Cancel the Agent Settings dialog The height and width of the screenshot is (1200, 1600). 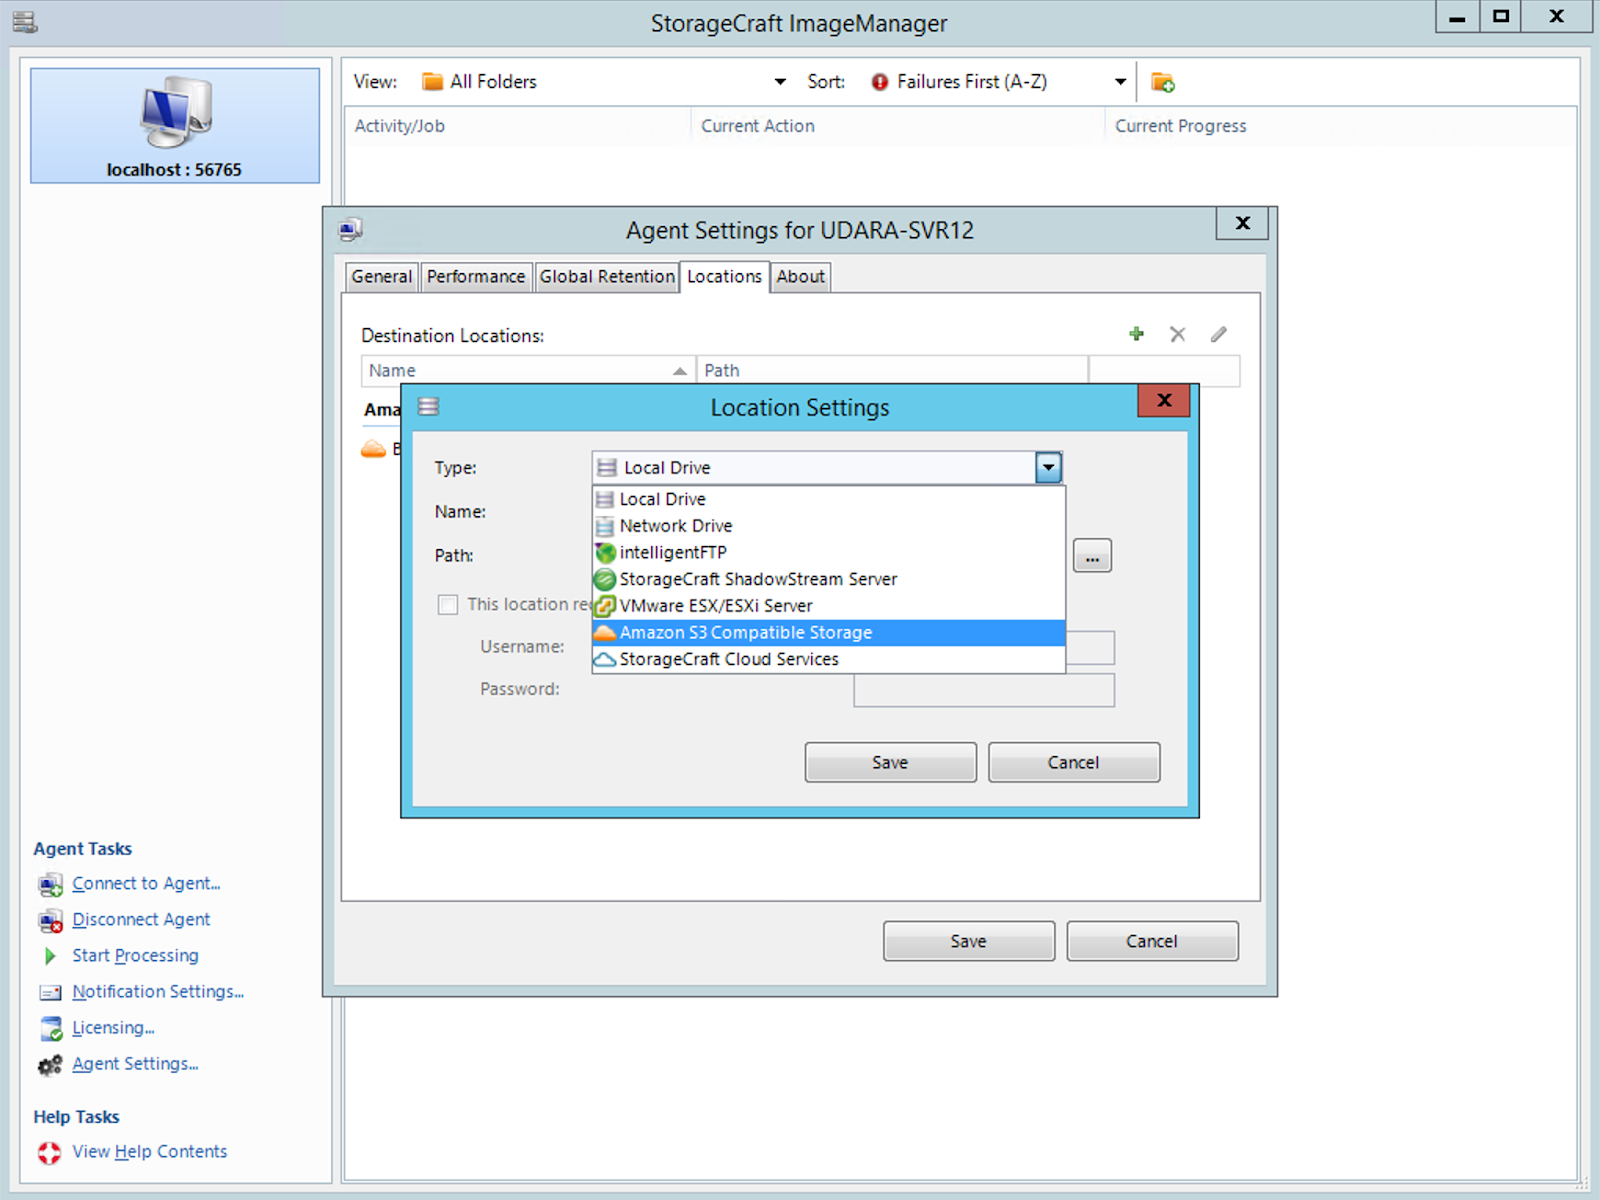pos(1152,942)
